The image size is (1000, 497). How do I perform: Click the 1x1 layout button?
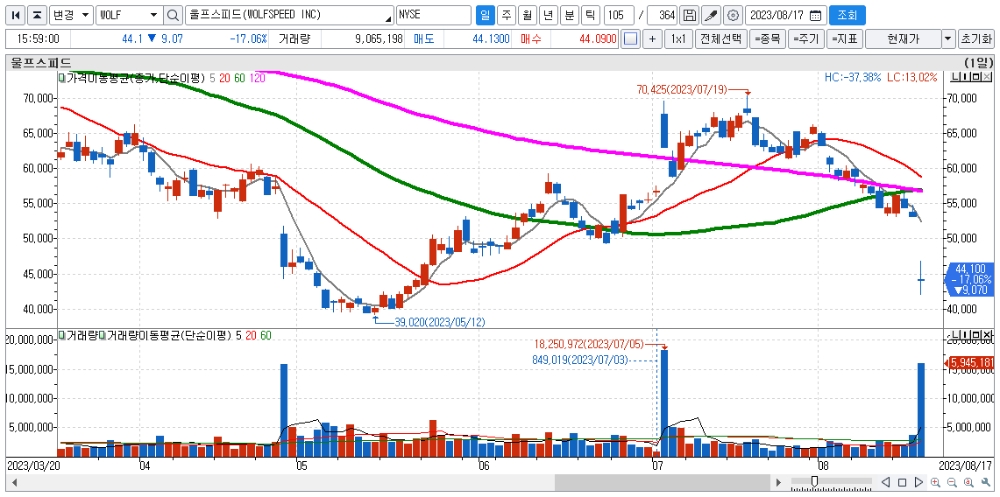coord(678,39)
